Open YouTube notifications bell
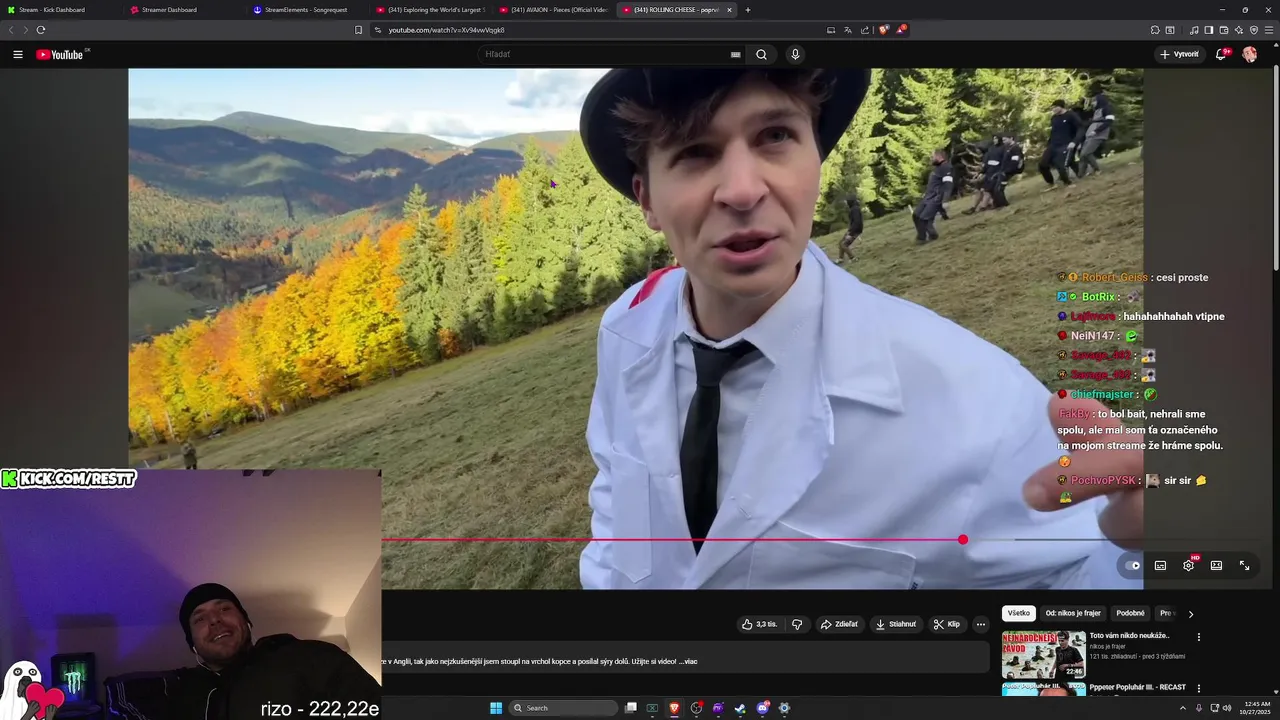The width and height of the screenshot is (1280, 720). point(1221,54)
